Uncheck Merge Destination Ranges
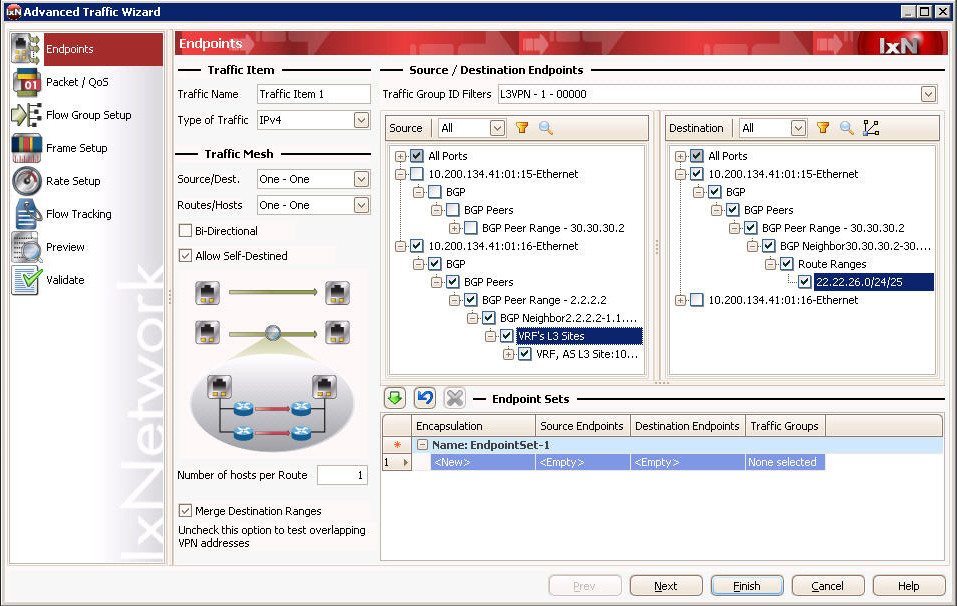 click(185, 510)
